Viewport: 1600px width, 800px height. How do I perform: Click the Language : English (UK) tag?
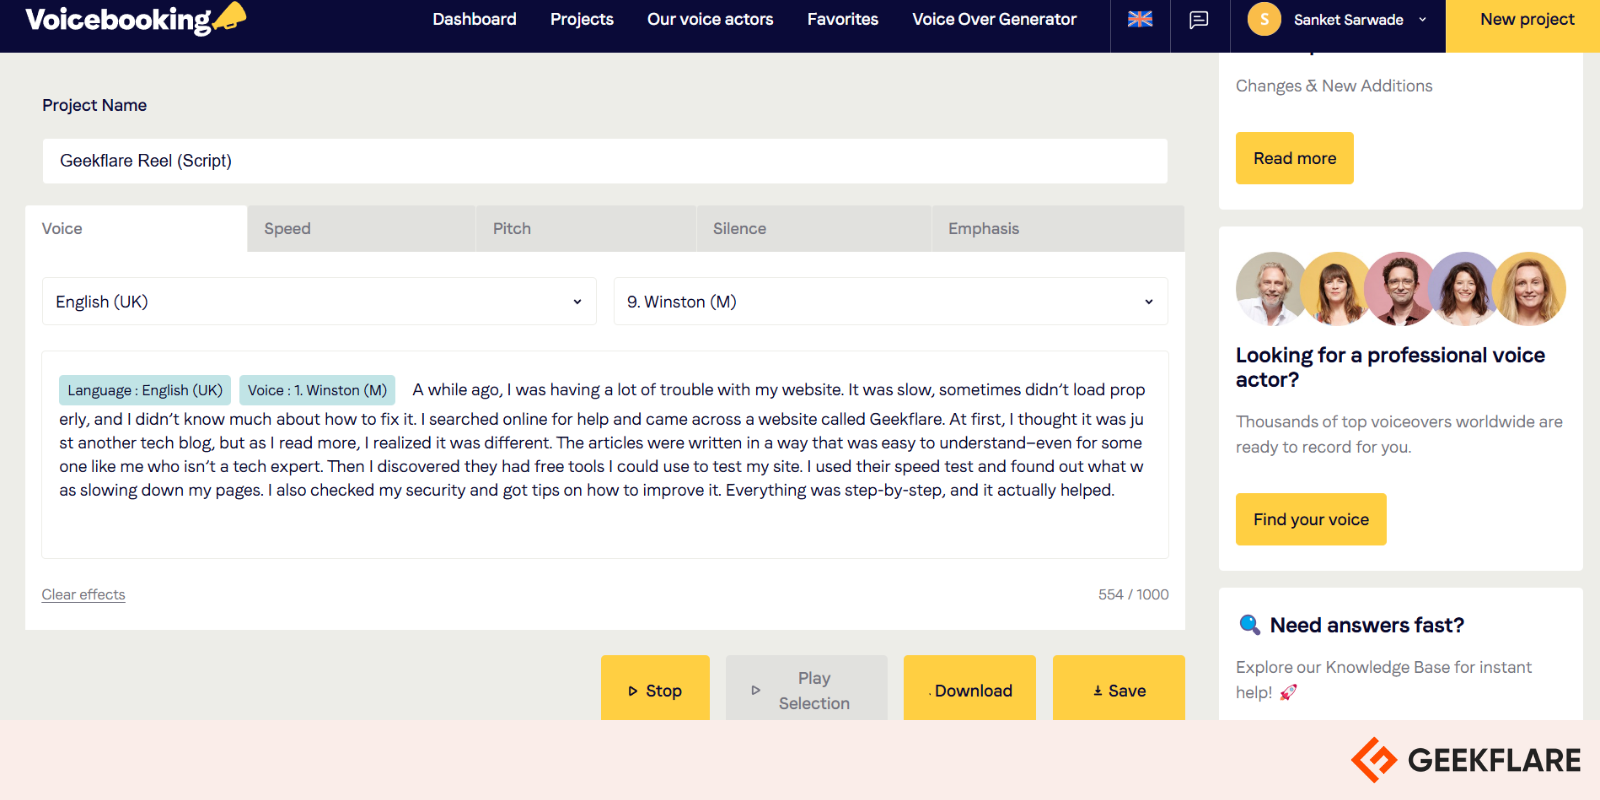pyautogui.click(x=145, y=390)
